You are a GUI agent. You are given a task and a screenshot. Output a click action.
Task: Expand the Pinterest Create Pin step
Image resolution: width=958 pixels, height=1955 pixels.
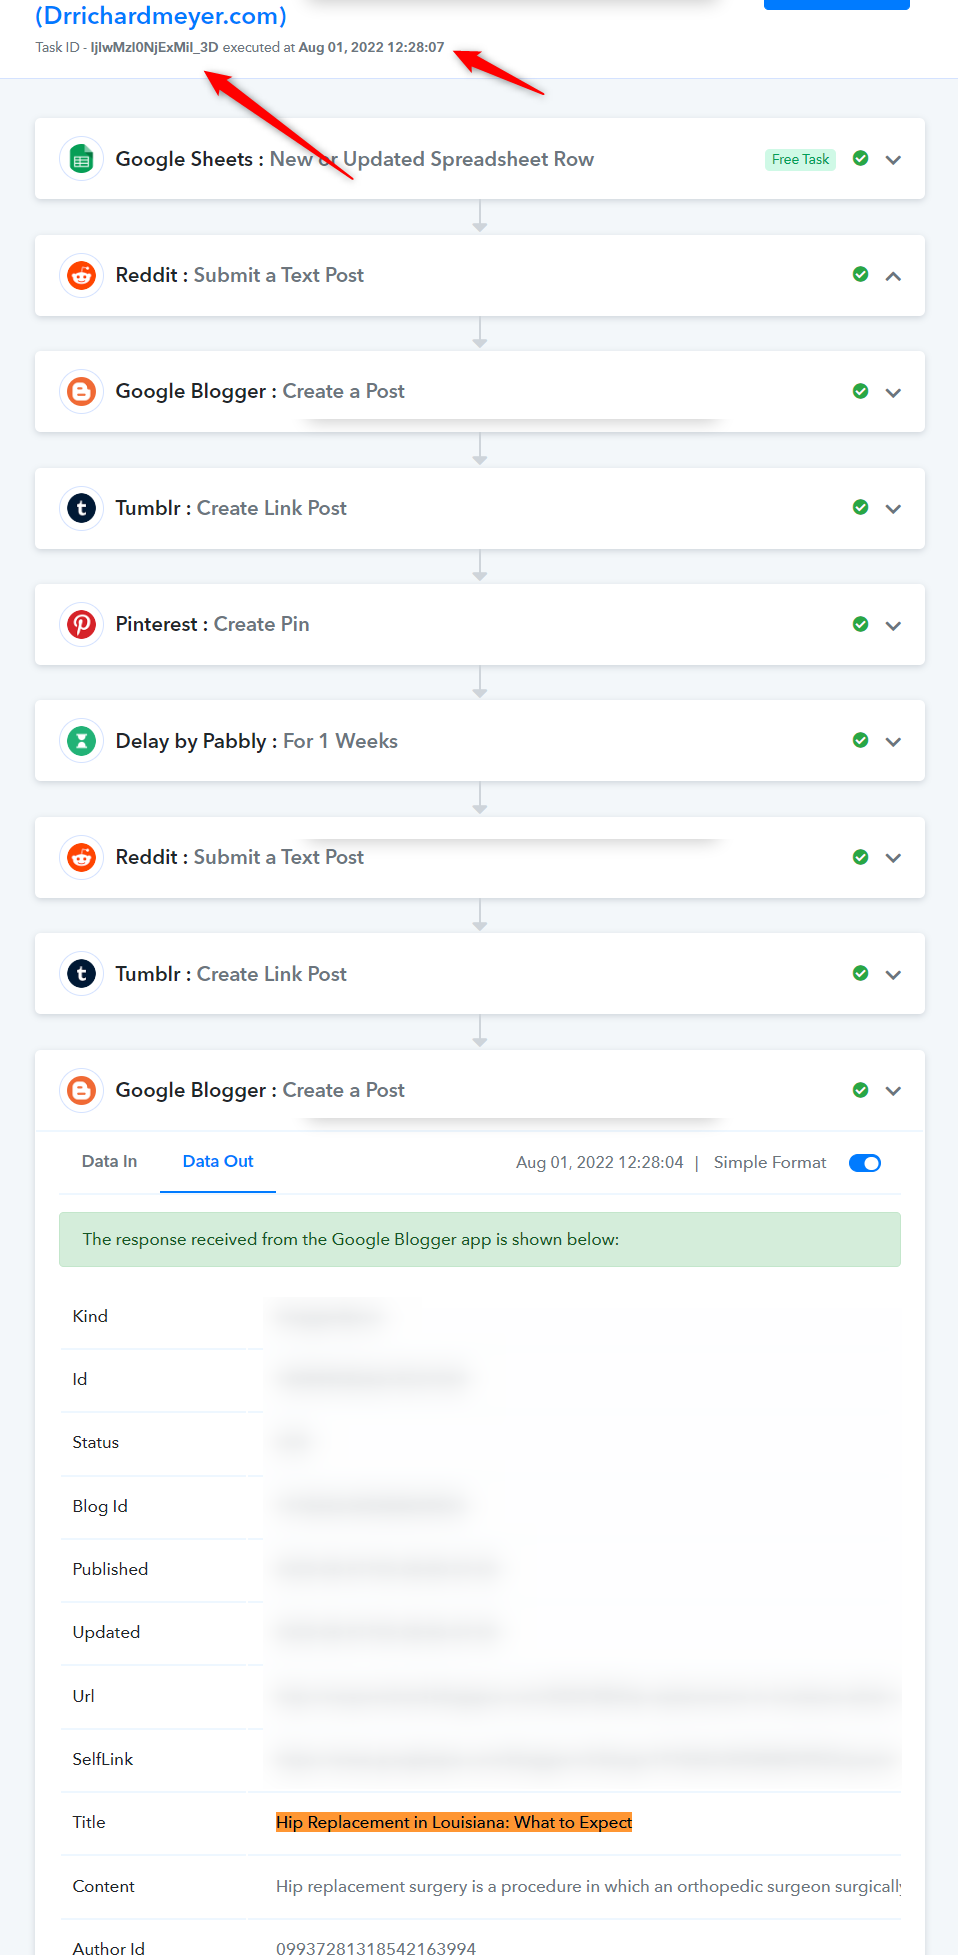pyautogui.click(x=893, y=625)
